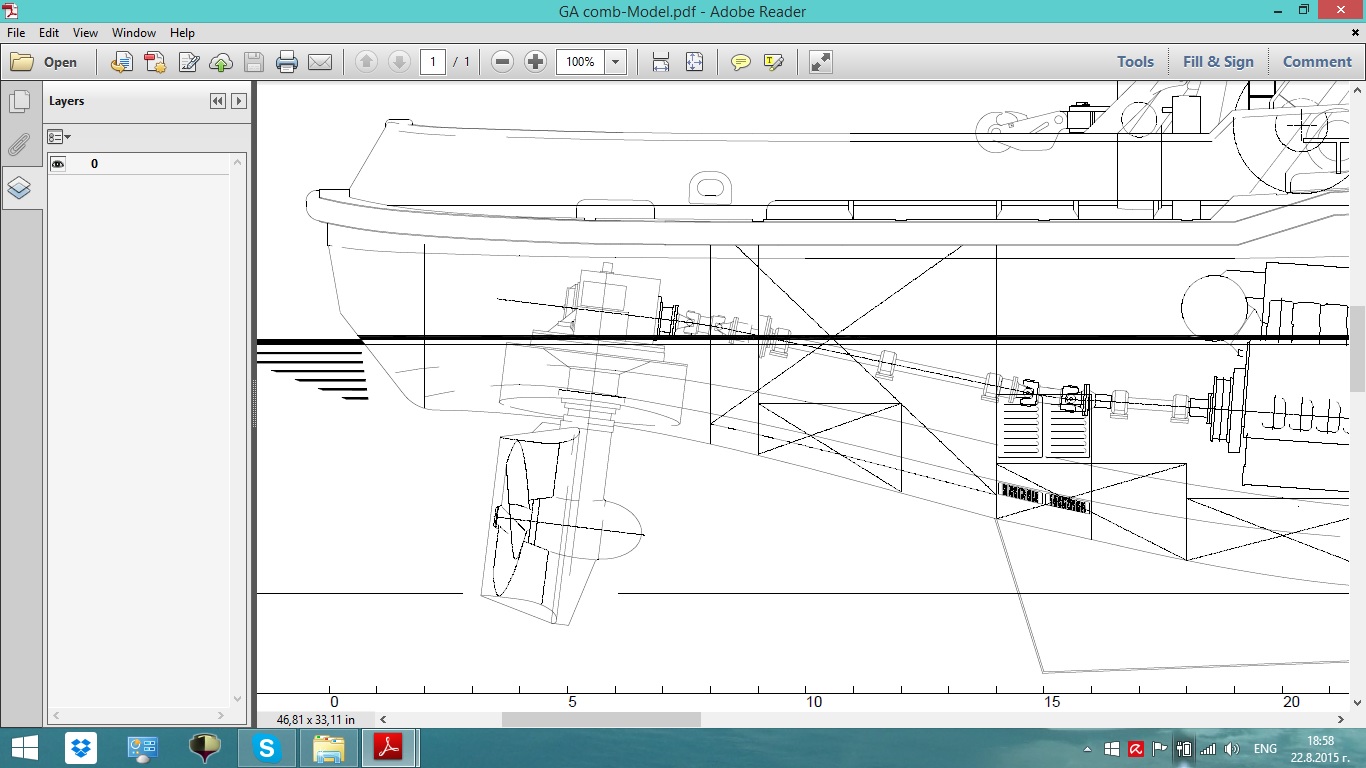Toggle the fit-width scrolling mode

[661, 62]
